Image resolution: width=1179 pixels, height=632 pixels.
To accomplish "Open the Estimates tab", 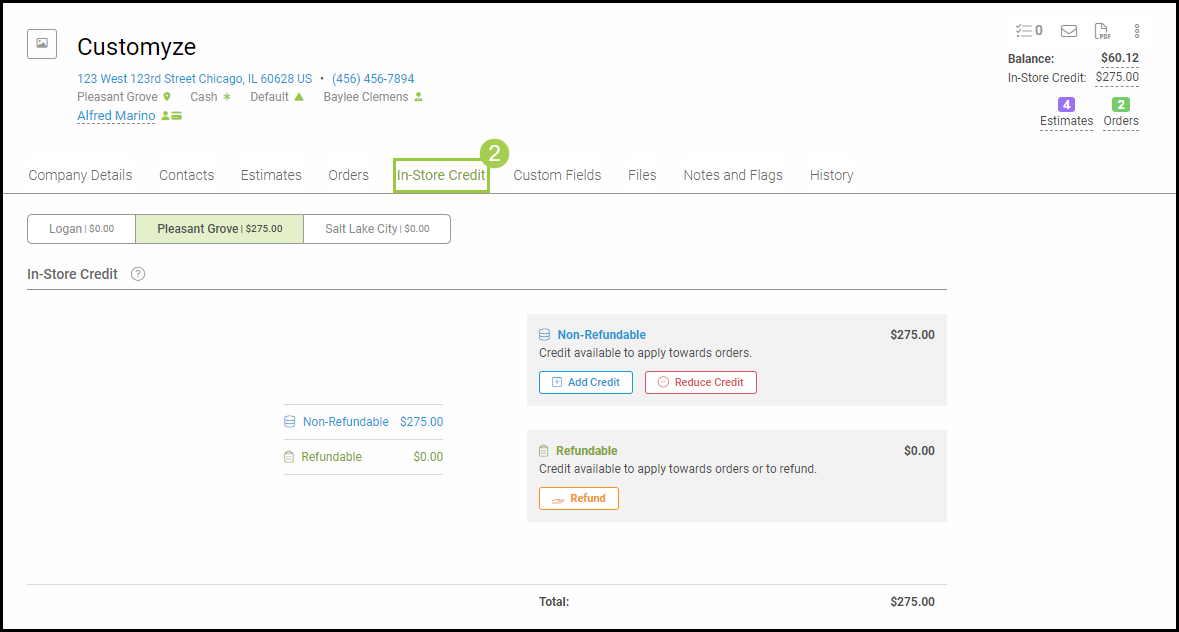I will click(271, 175).
